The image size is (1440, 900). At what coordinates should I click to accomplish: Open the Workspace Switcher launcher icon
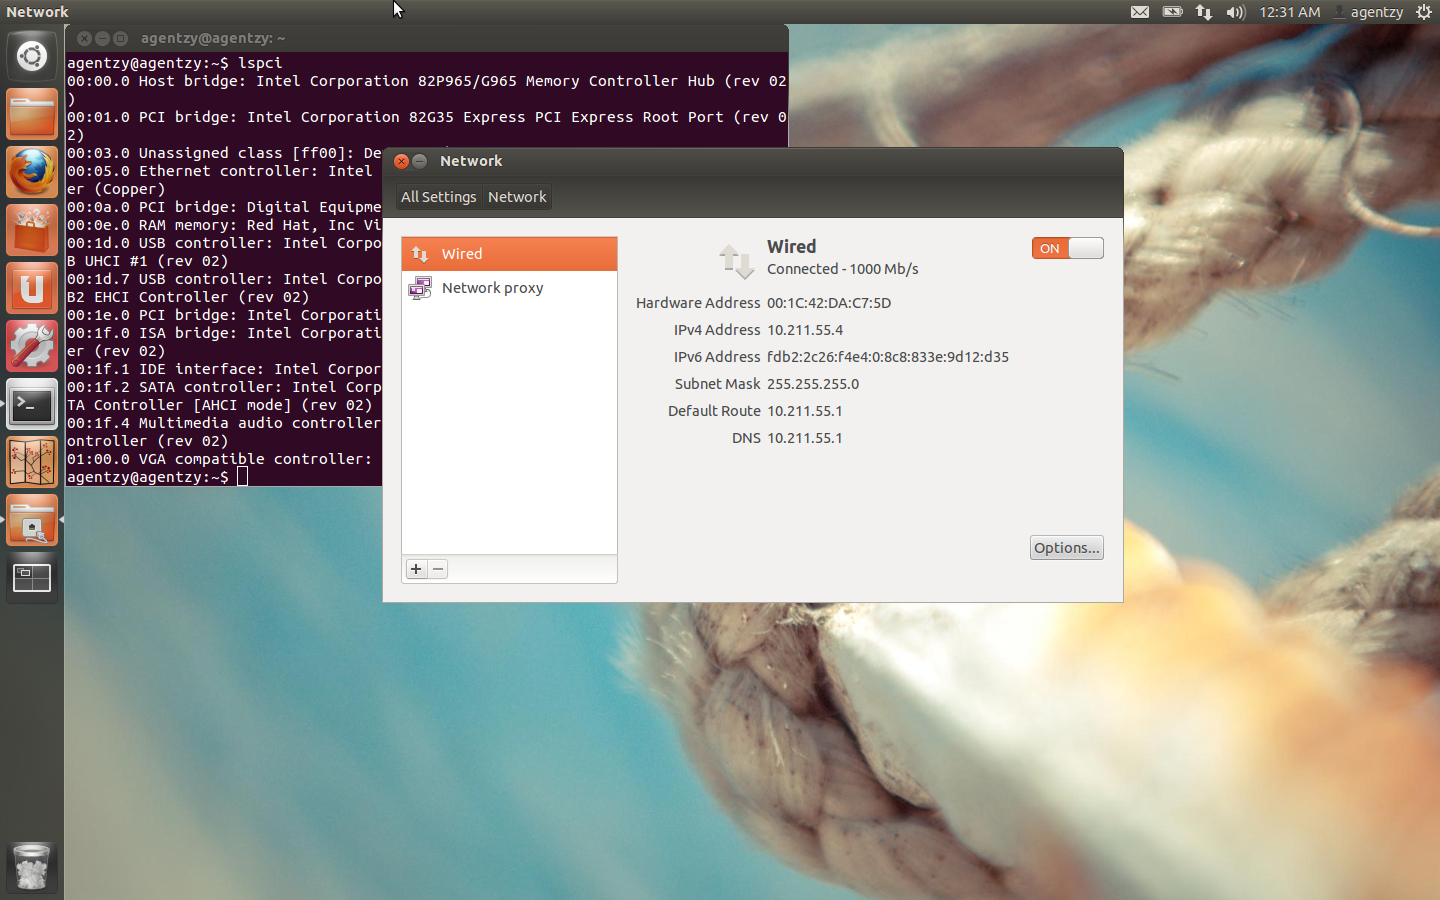(x=32, y=578)
